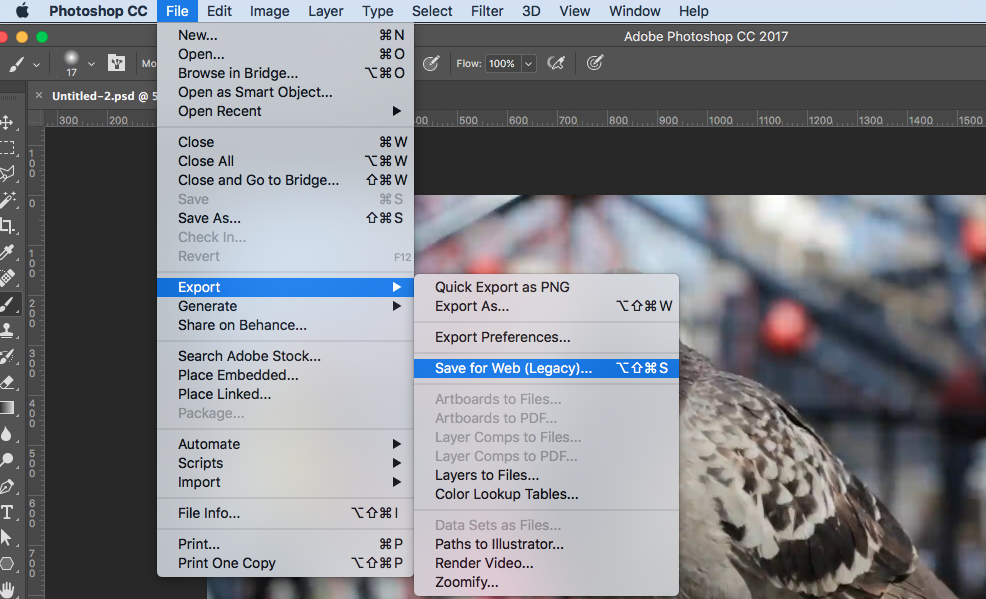Choose Search Adobe Stock...
The width and height of the screenshot is (986, 599).
pos(285,356)
